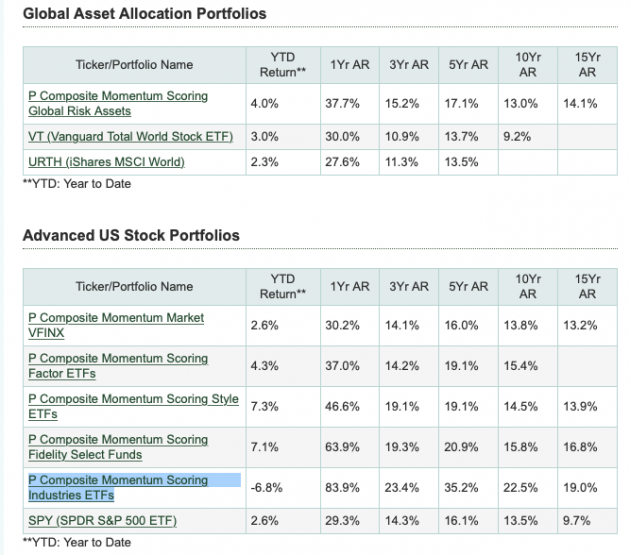The height and width of the screenshot is (555, 630).
Task: Click Fidelity Select Funds 3Yr AR 19.3%
Action: click(402, 447)
